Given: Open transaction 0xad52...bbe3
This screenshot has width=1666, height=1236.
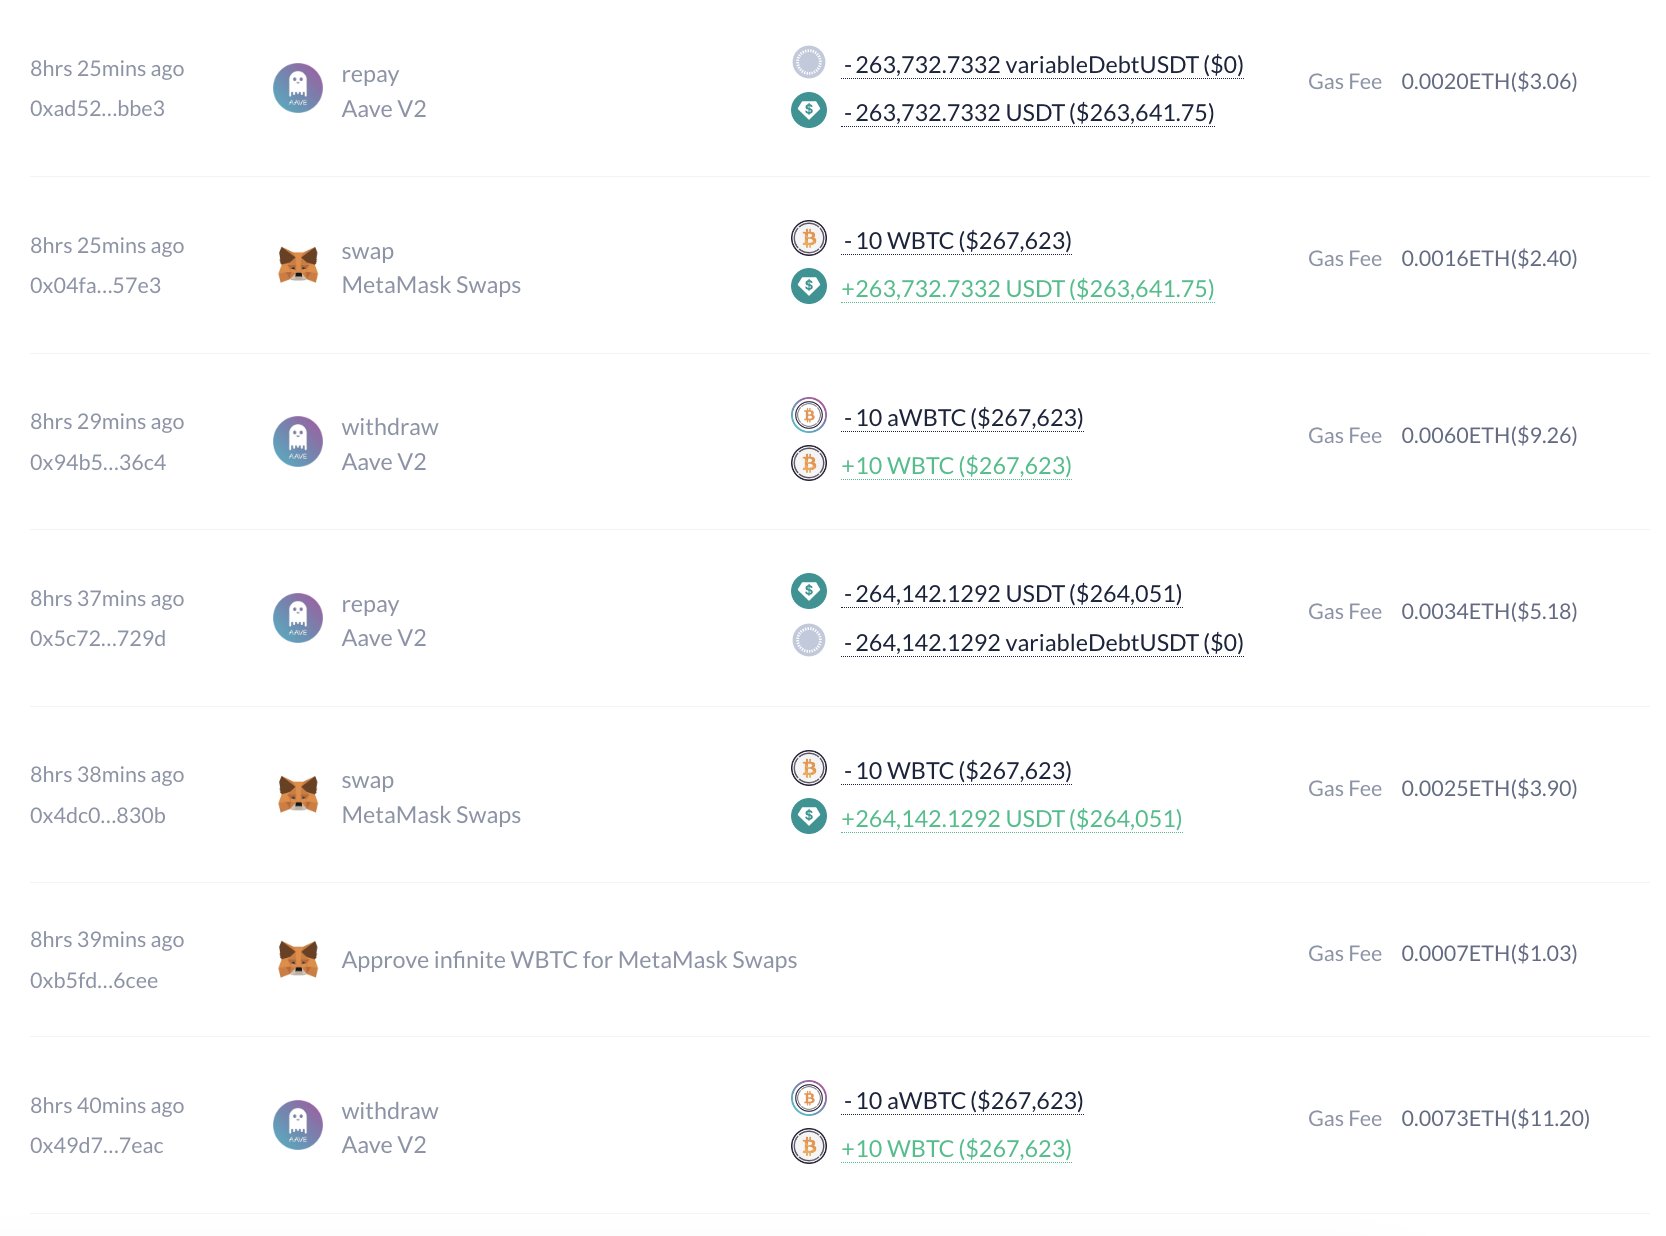Looking at the screenshot, I should point(99,109).
